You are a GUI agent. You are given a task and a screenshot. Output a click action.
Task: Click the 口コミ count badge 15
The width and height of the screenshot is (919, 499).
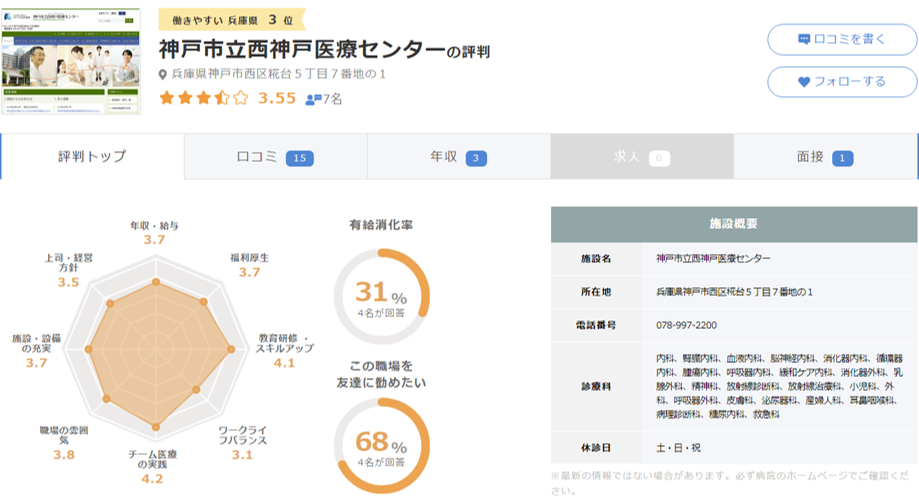299,158
